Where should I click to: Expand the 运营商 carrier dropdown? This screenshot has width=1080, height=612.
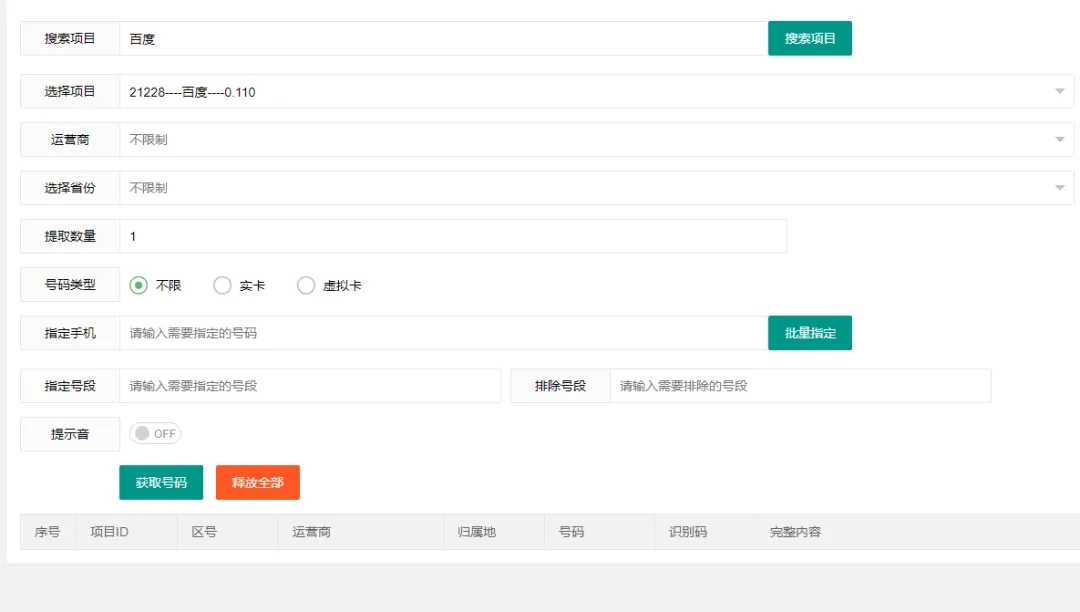[x=596, y=140]
